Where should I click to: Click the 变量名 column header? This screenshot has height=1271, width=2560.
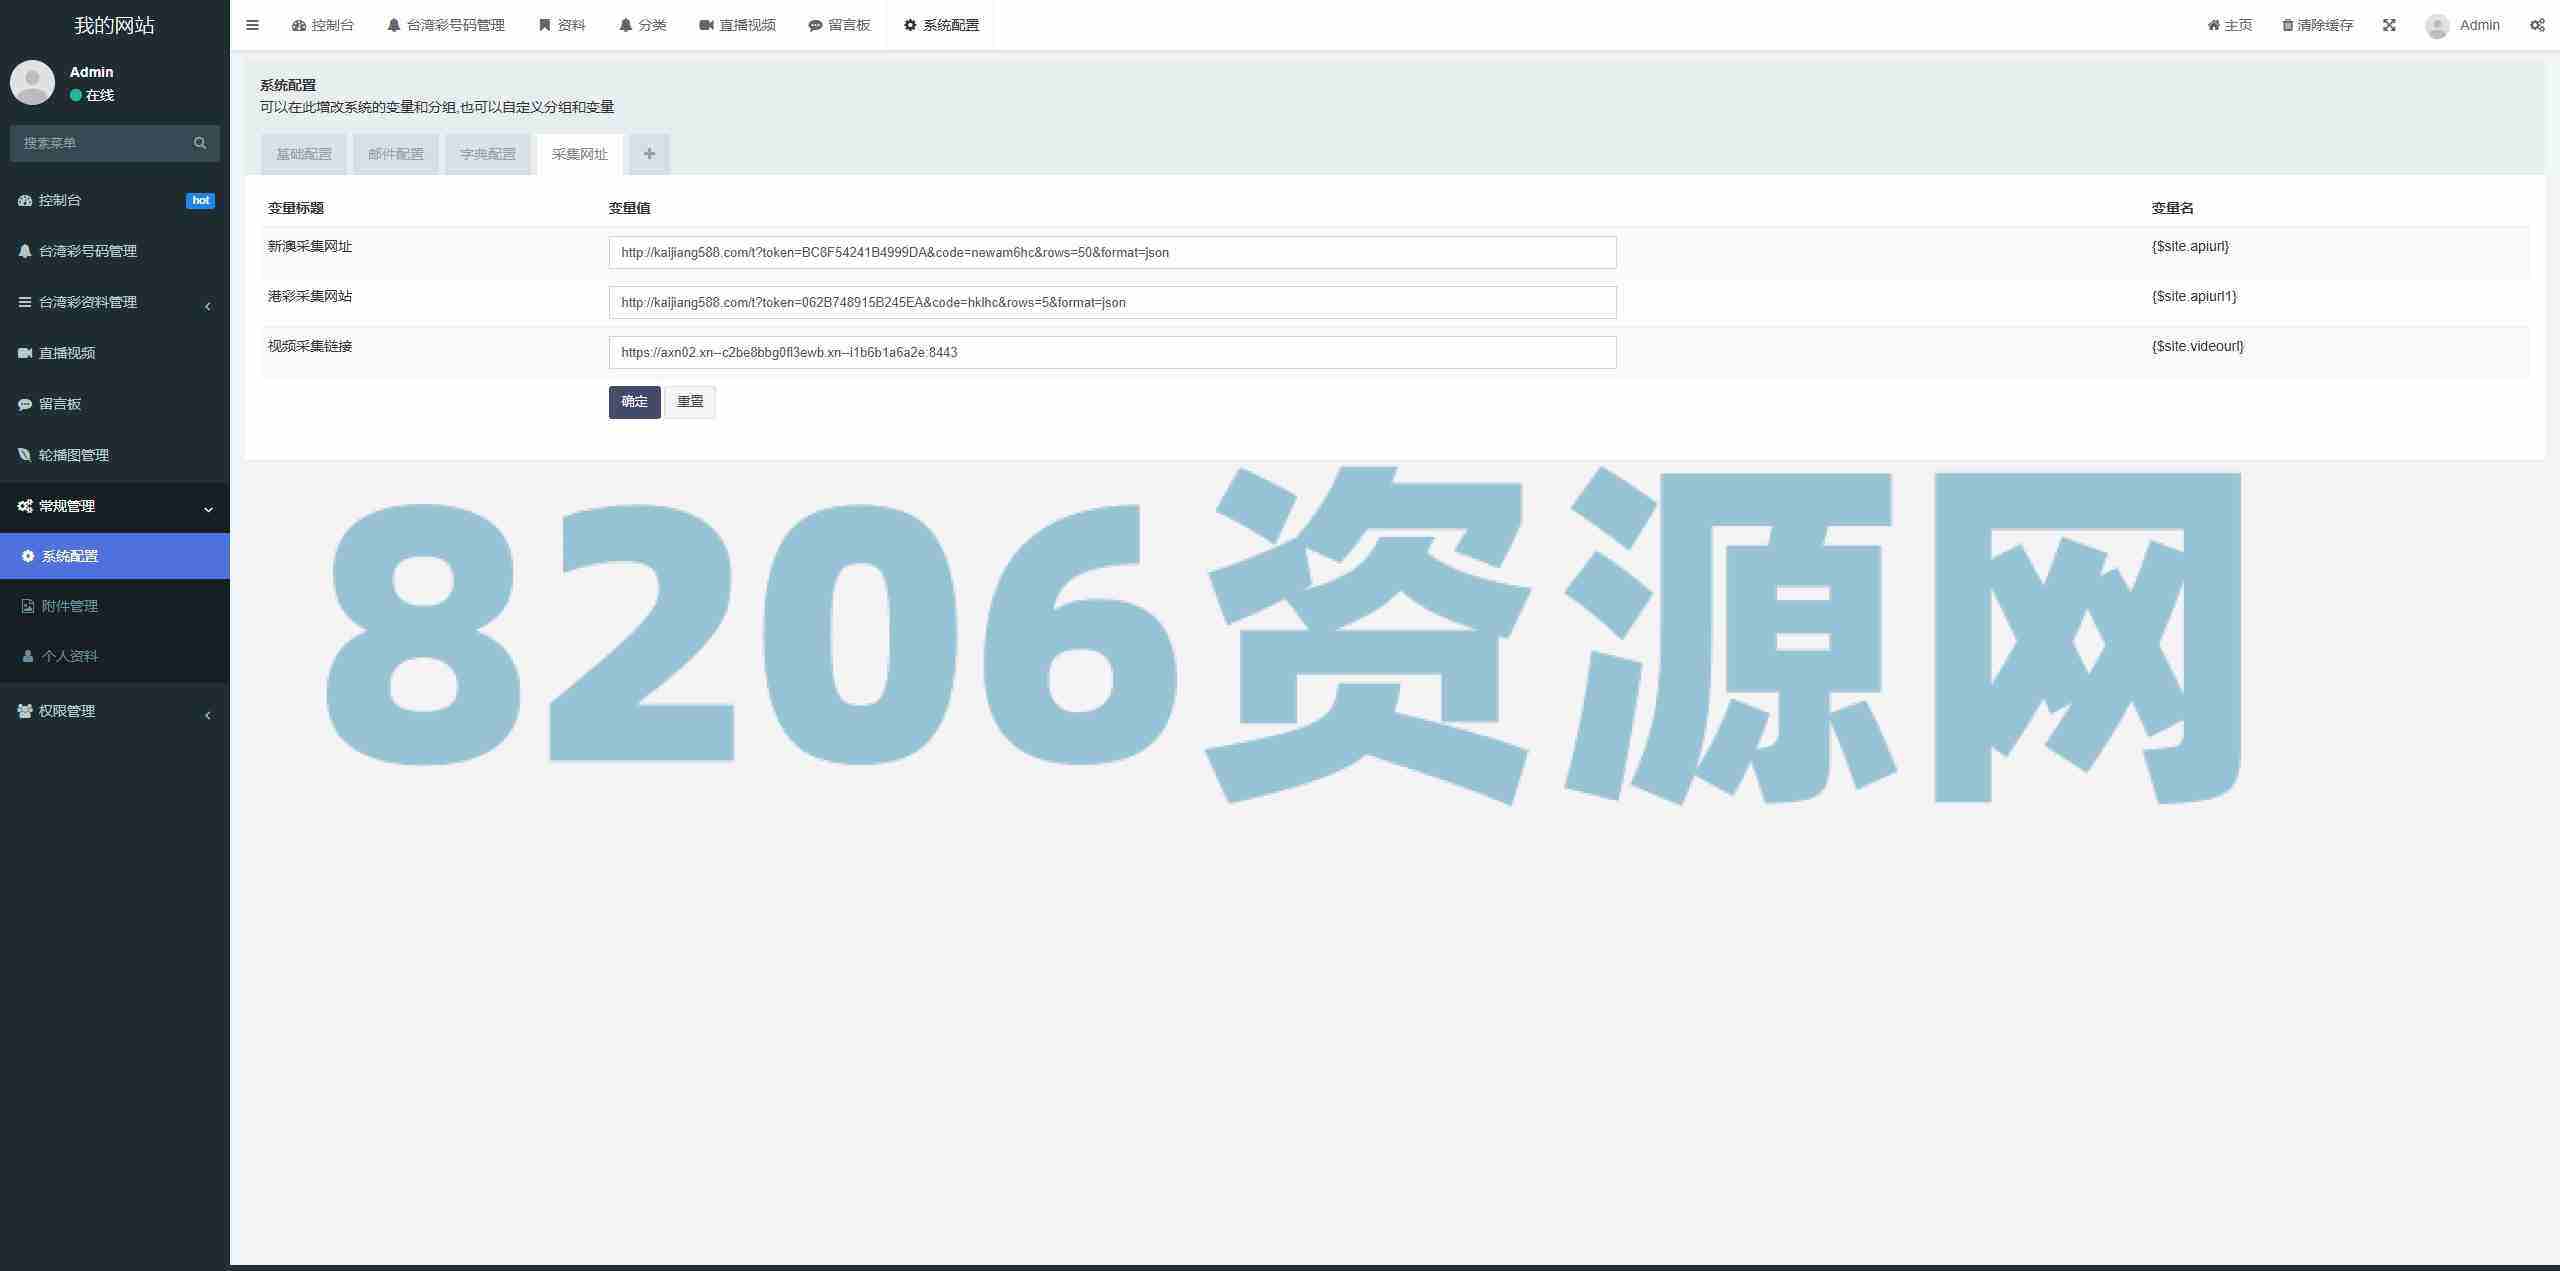(x=2172, y=208)
